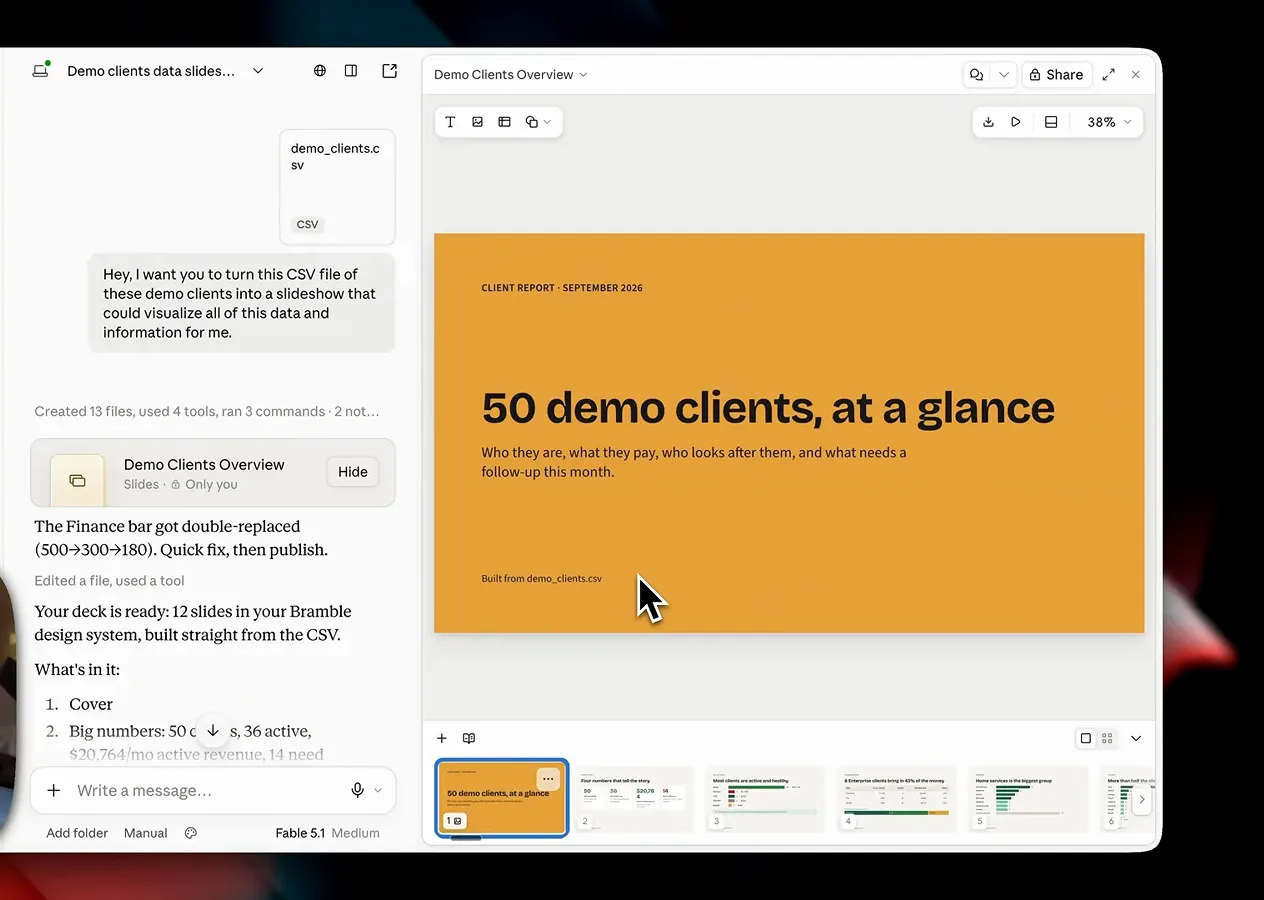
Task: Select slide 5 Home services thumbnail
Action: 1028,799
